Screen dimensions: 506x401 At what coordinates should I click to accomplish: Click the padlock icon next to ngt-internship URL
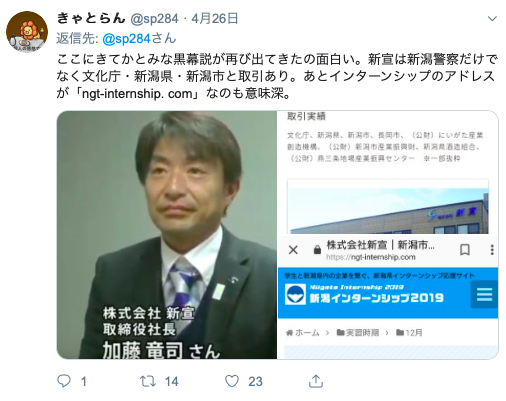click(317, 250)
